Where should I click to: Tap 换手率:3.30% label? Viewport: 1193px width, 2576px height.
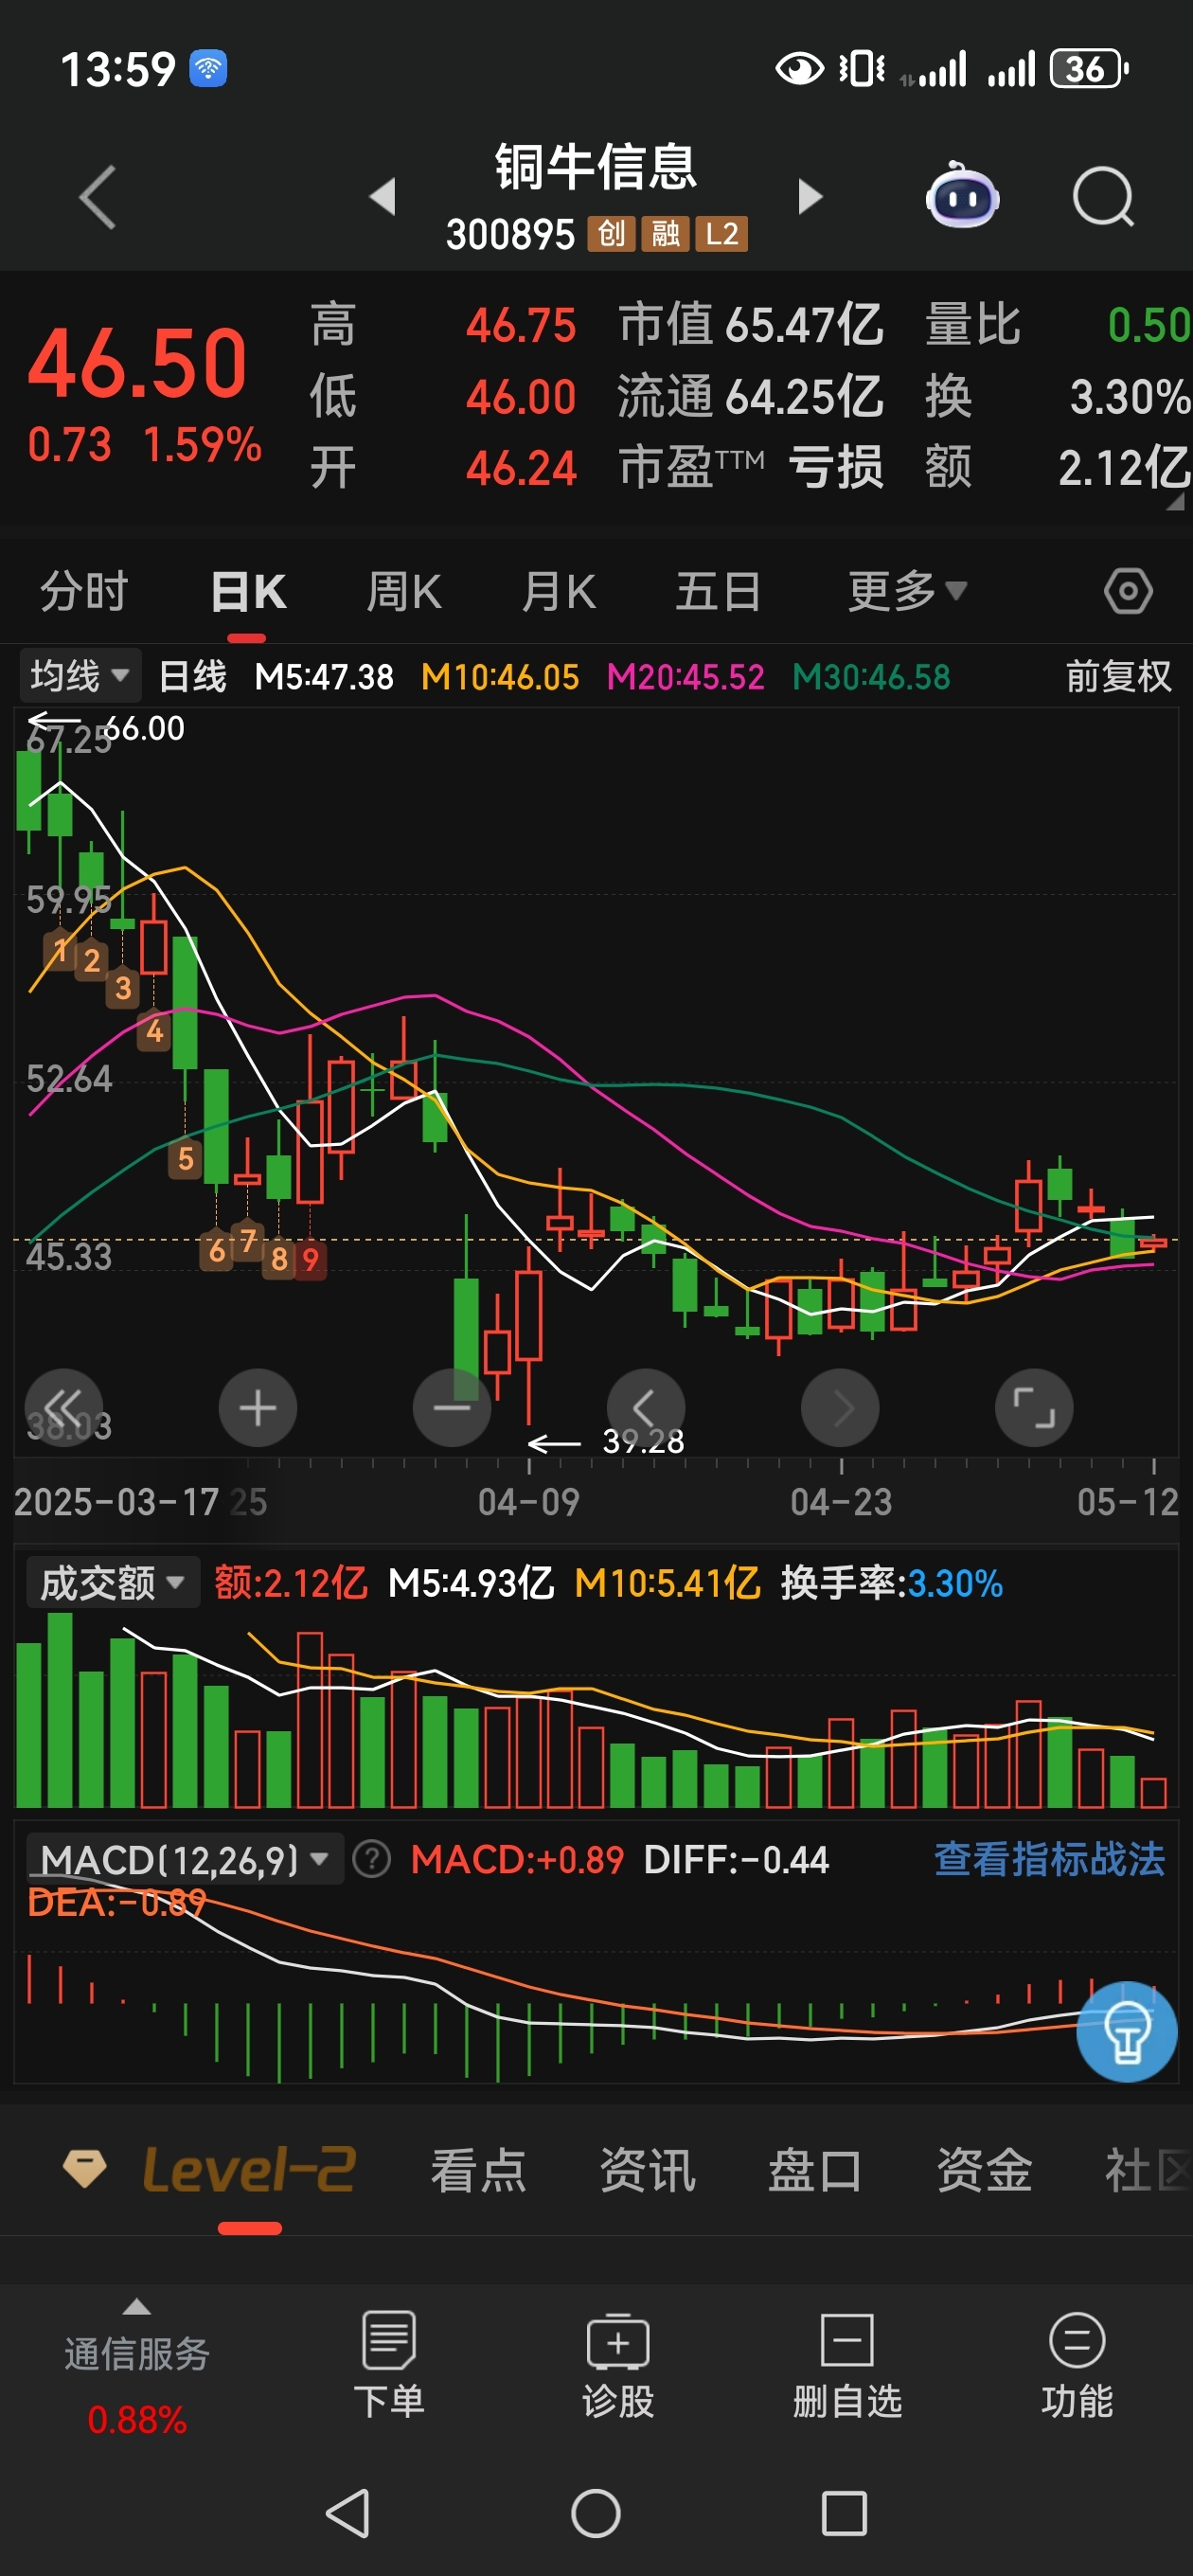(x=892, y=1583)
